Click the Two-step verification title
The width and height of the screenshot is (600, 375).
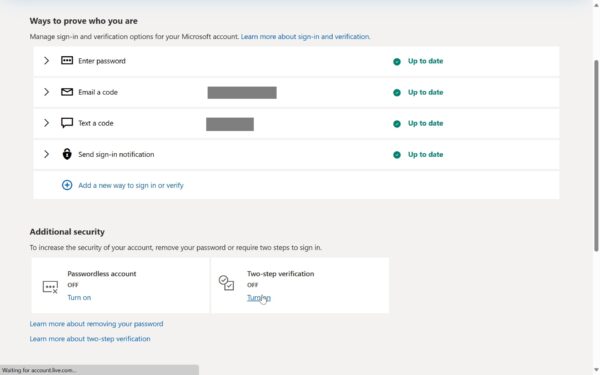tap(280, 274)
